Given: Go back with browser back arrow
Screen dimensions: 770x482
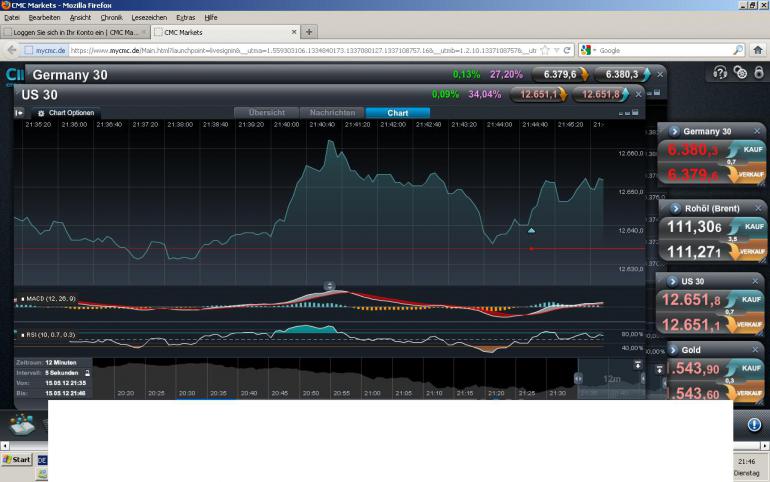Looking at the screenshot, I should 11,50.
